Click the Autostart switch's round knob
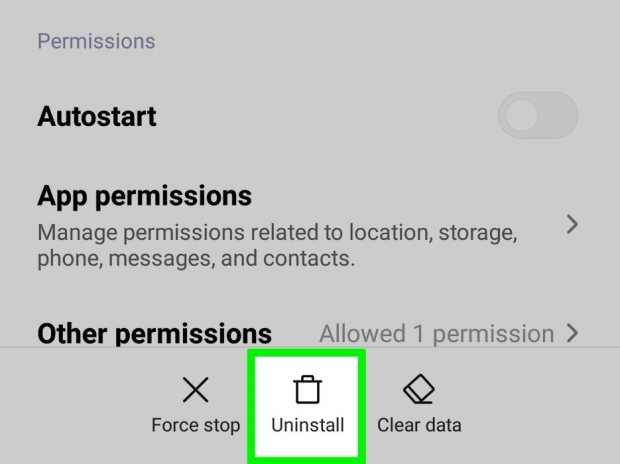 (x=522, y=116)
